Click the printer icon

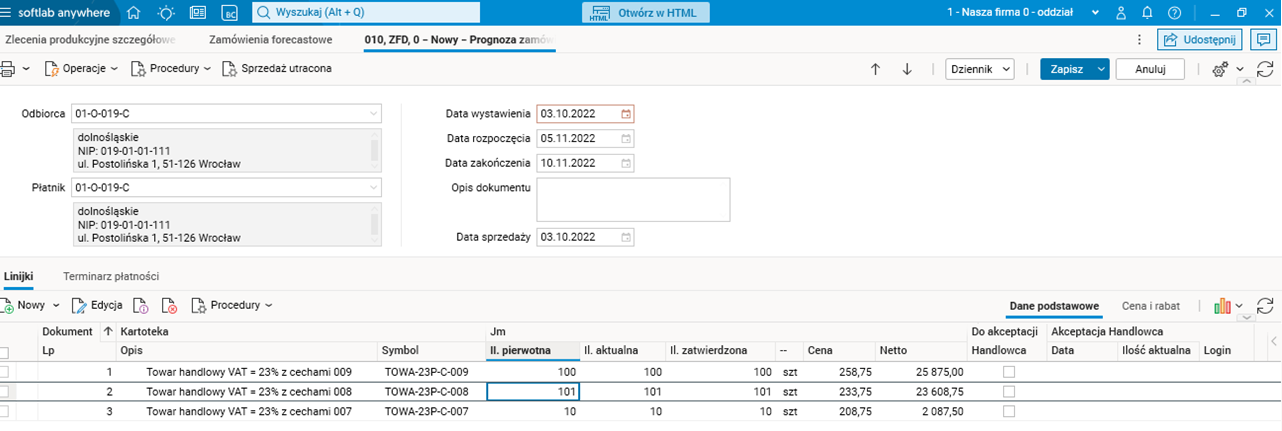coord(7,69)
